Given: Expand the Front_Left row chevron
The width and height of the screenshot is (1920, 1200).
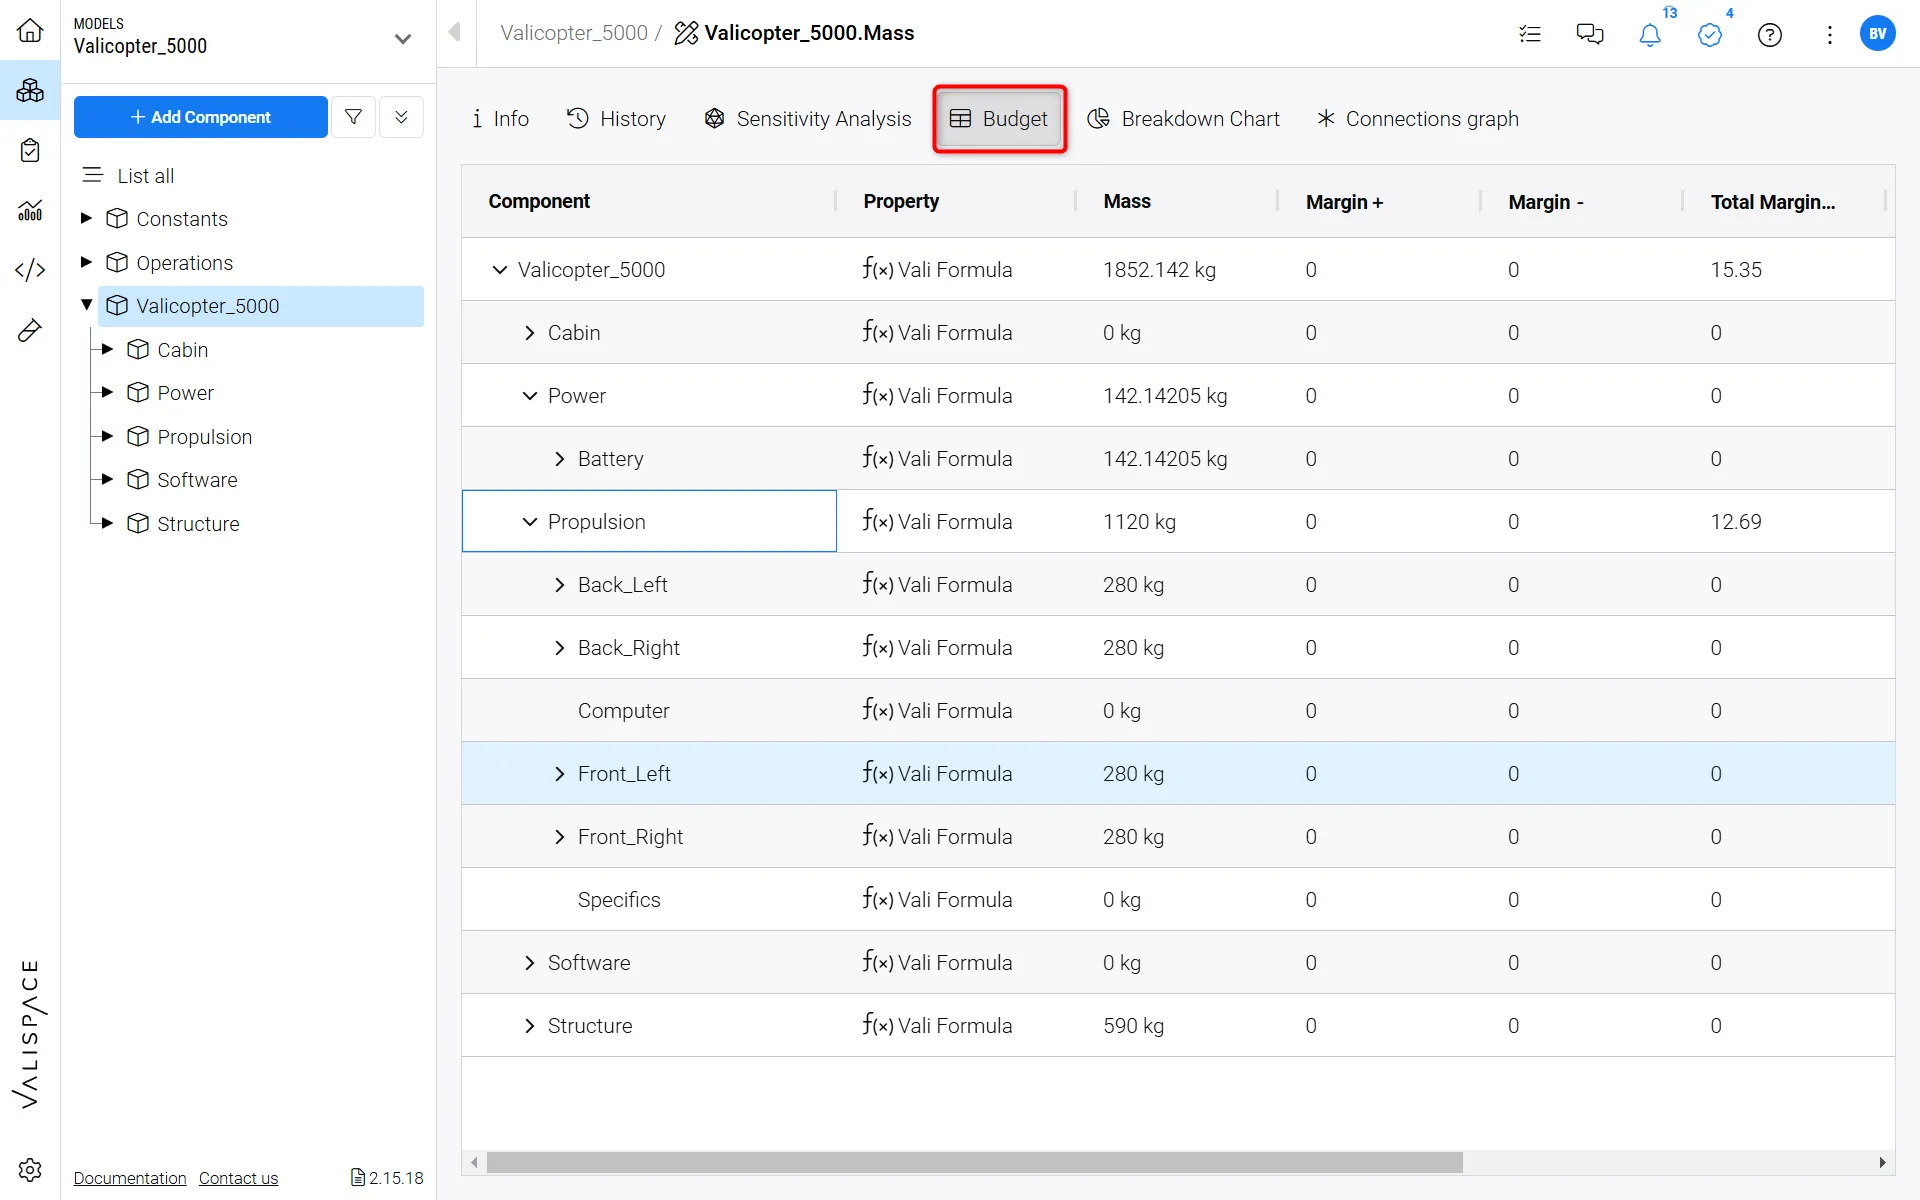Looking at the screenshot, I should [x=560, y=774].
